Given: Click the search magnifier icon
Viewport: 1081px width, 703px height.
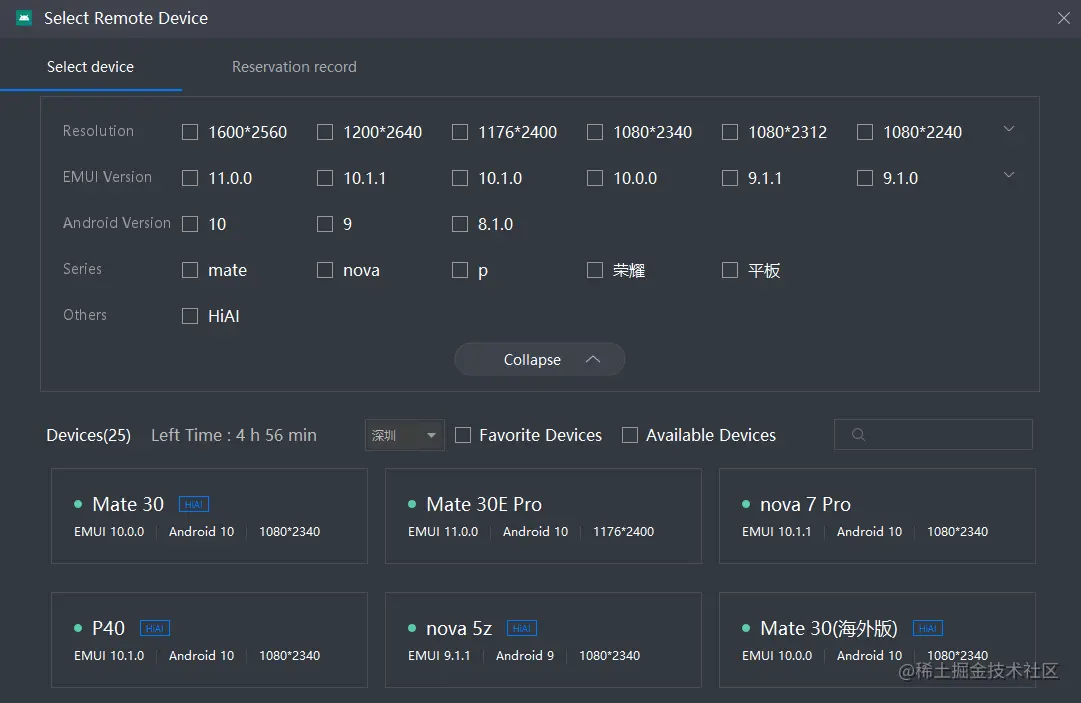Looking at the screenshot, I should click(858, 434).
